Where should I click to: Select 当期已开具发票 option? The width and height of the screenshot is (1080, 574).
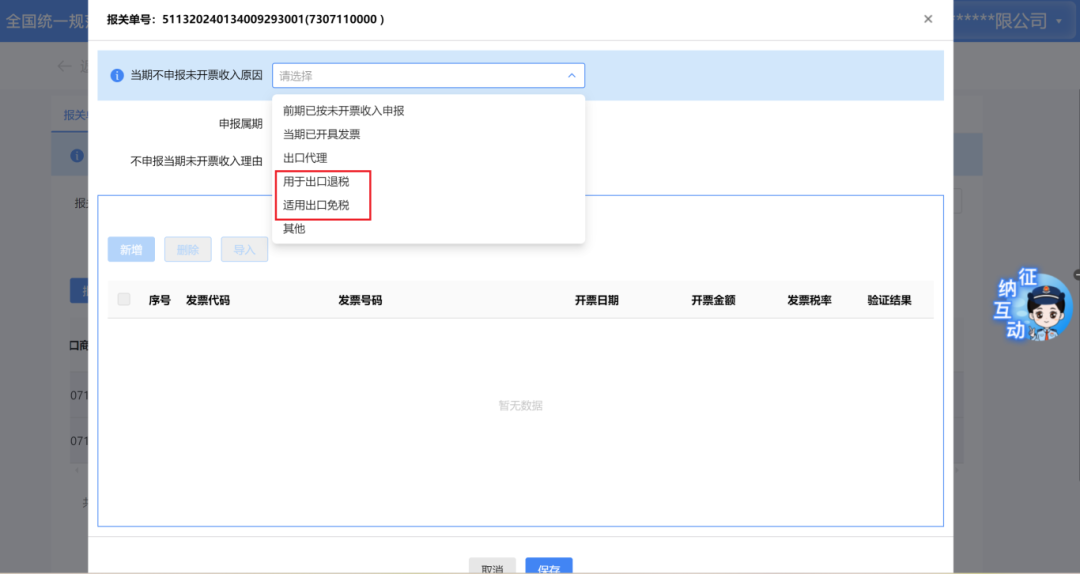tap(322, 134)
